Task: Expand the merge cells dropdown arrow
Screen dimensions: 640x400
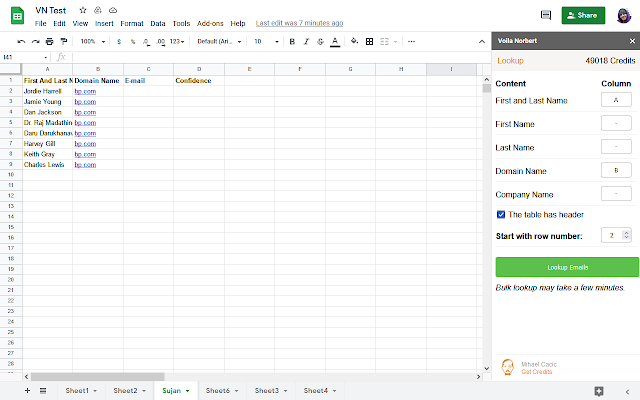Action: [x=395, y=42]
